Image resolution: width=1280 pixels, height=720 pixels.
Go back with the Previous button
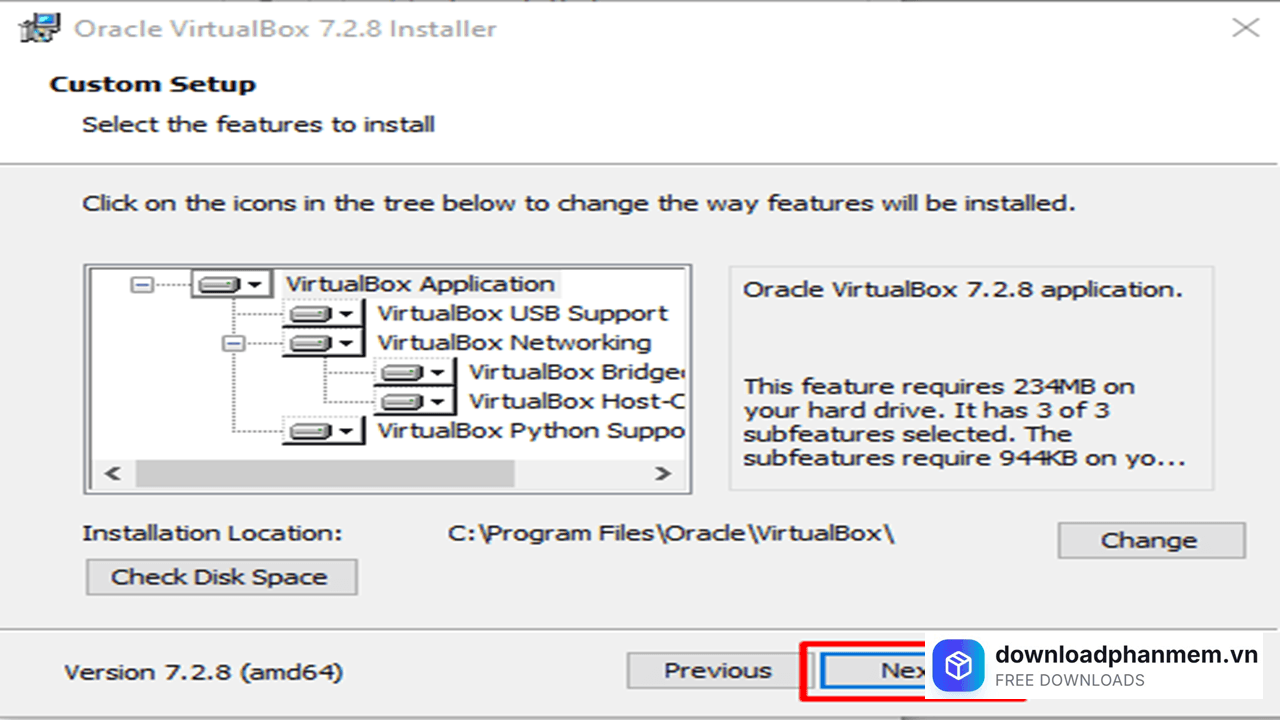point(717,671)
